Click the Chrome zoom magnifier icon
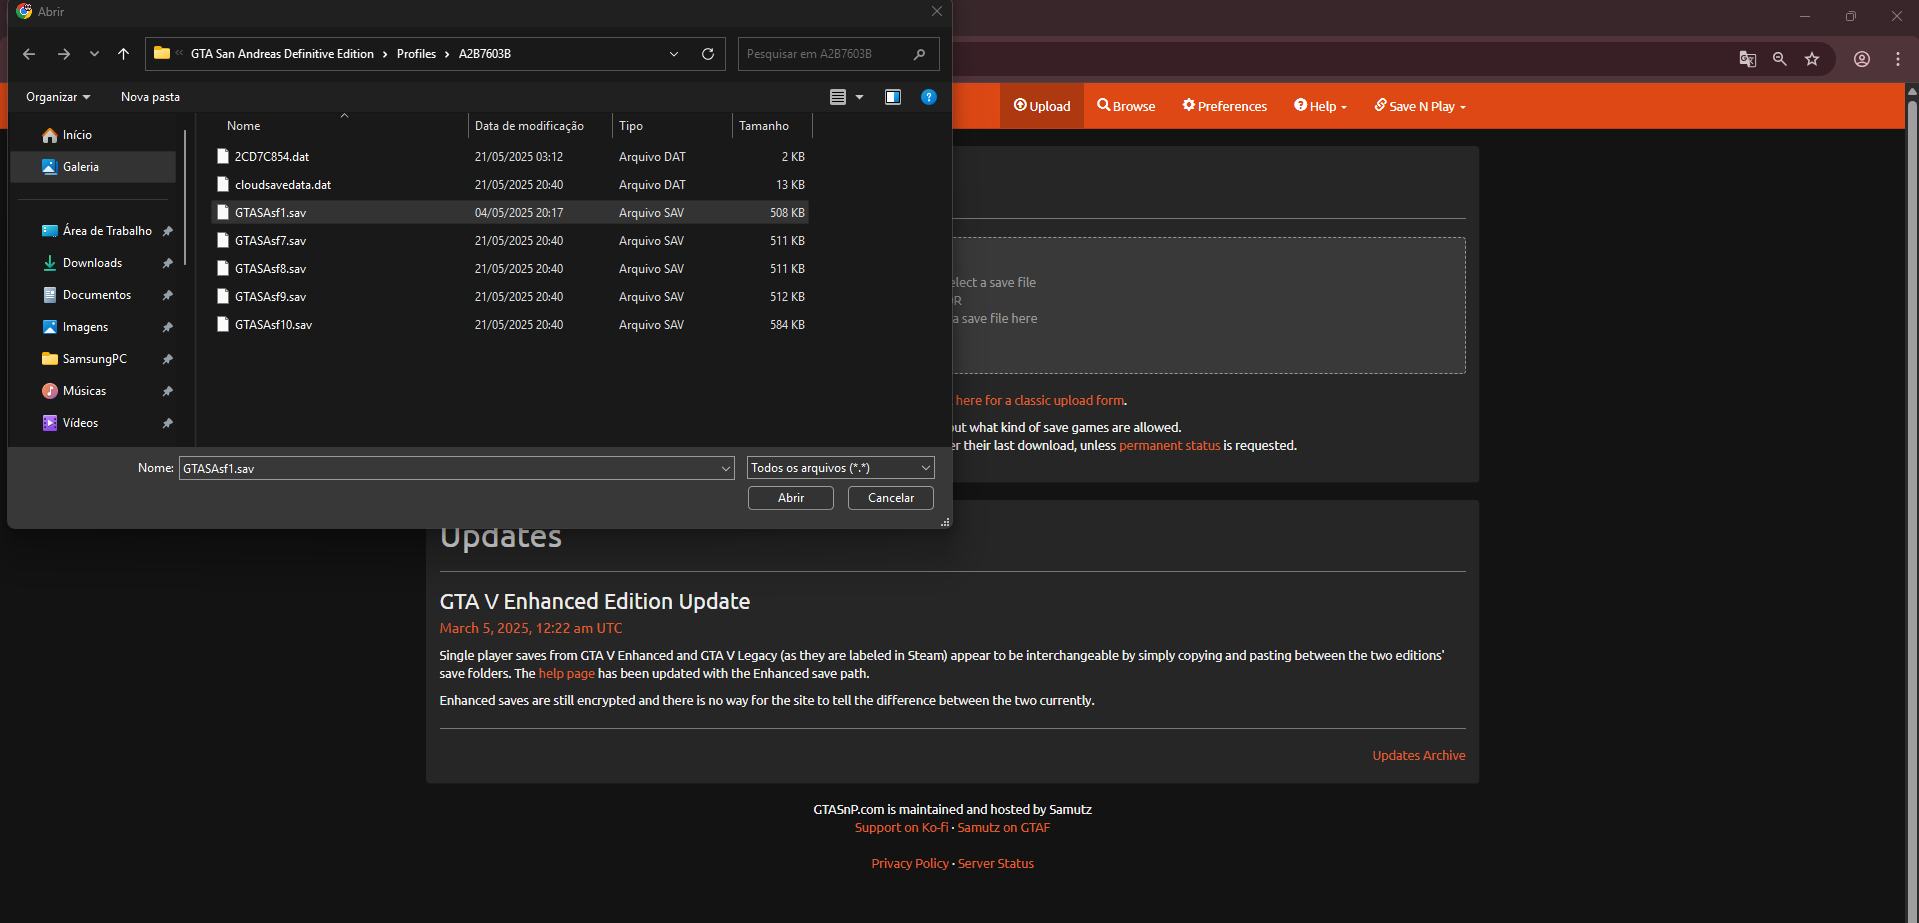1919x923 pixels. 1780,59
